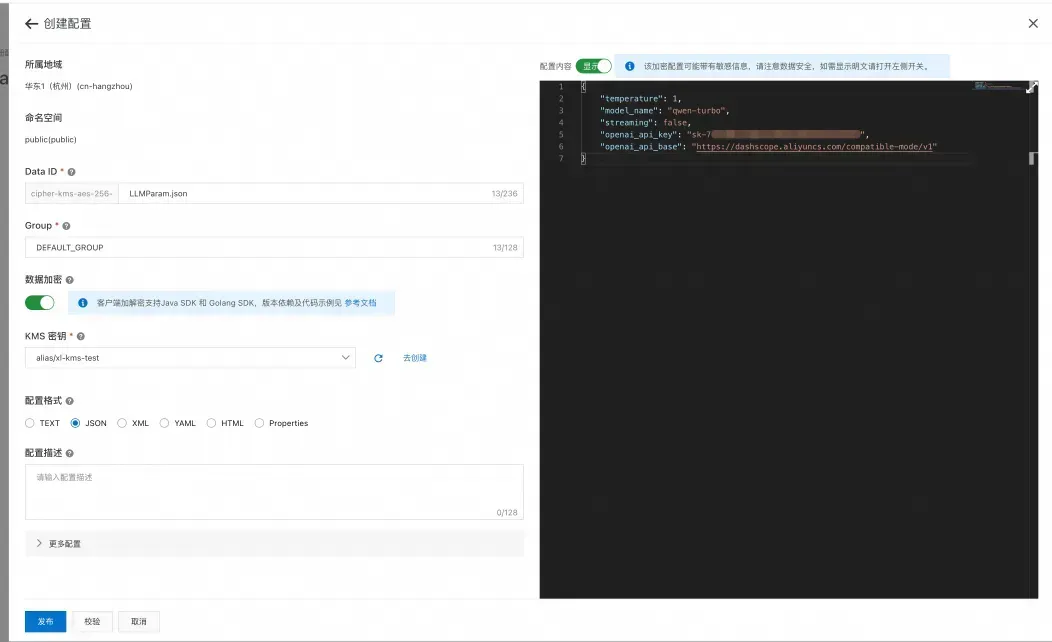Click the help icon beside 数据加密
The height and width of the screenshot is (642, 1052).
click(x=69, y=280)
